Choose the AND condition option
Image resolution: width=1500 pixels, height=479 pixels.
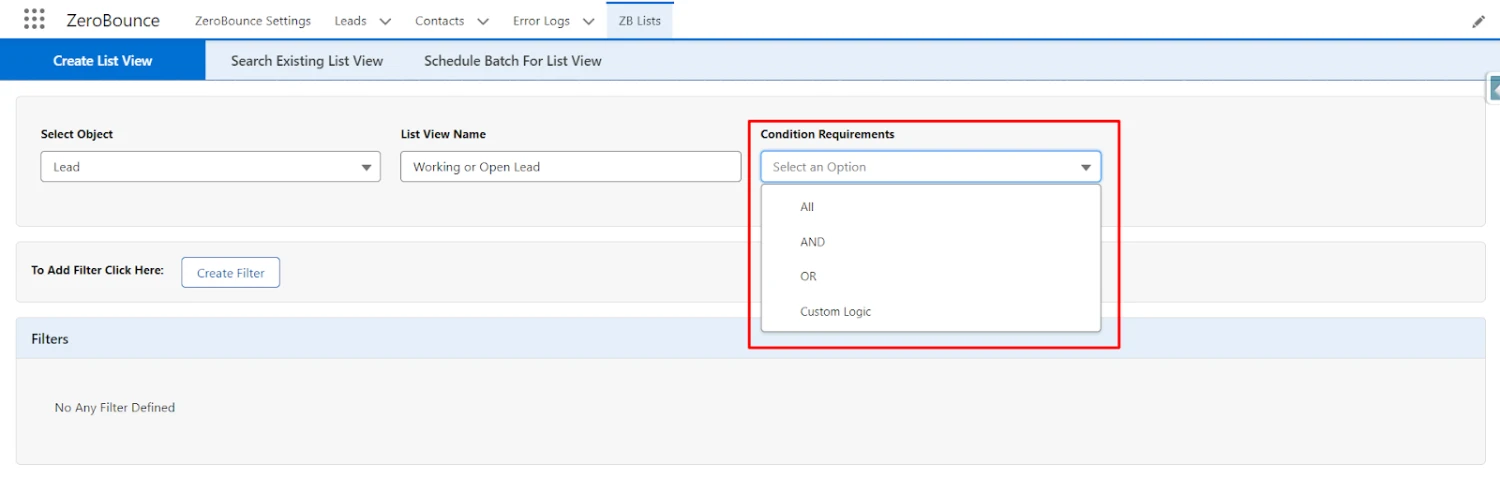[812, 242]
